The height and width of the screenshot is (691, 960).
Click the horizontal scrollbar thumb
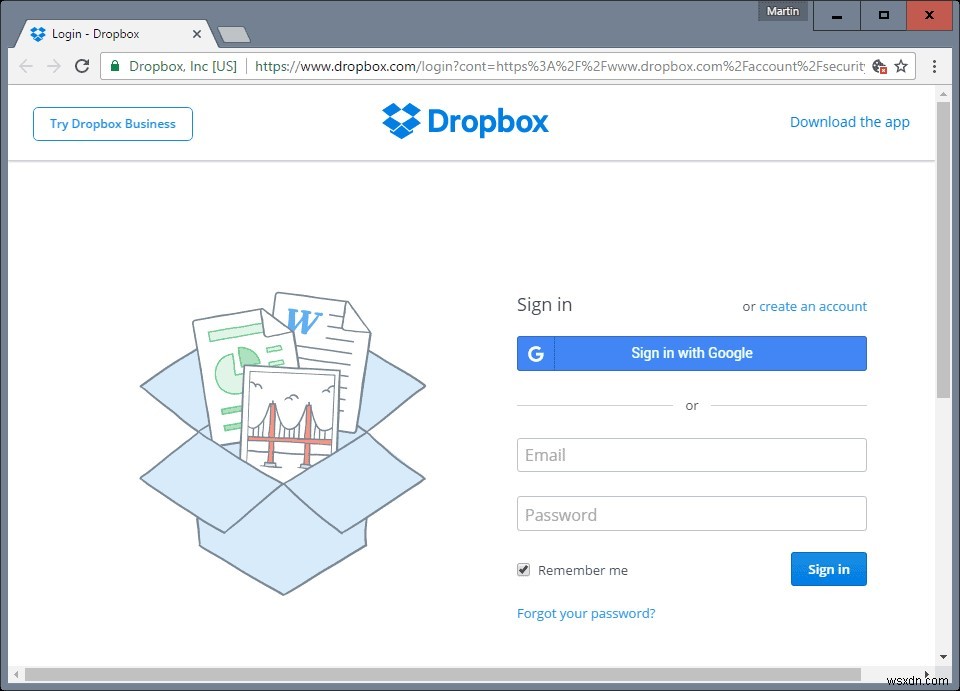(x=443, y=674)
